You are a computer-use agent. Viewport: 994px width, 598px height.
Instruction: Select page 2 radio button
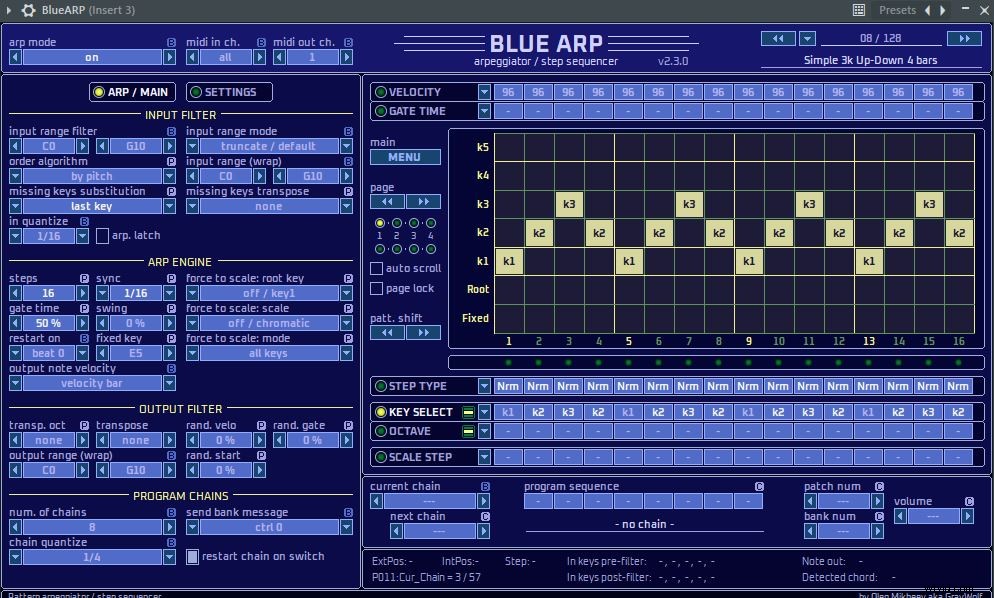[397, 223]
